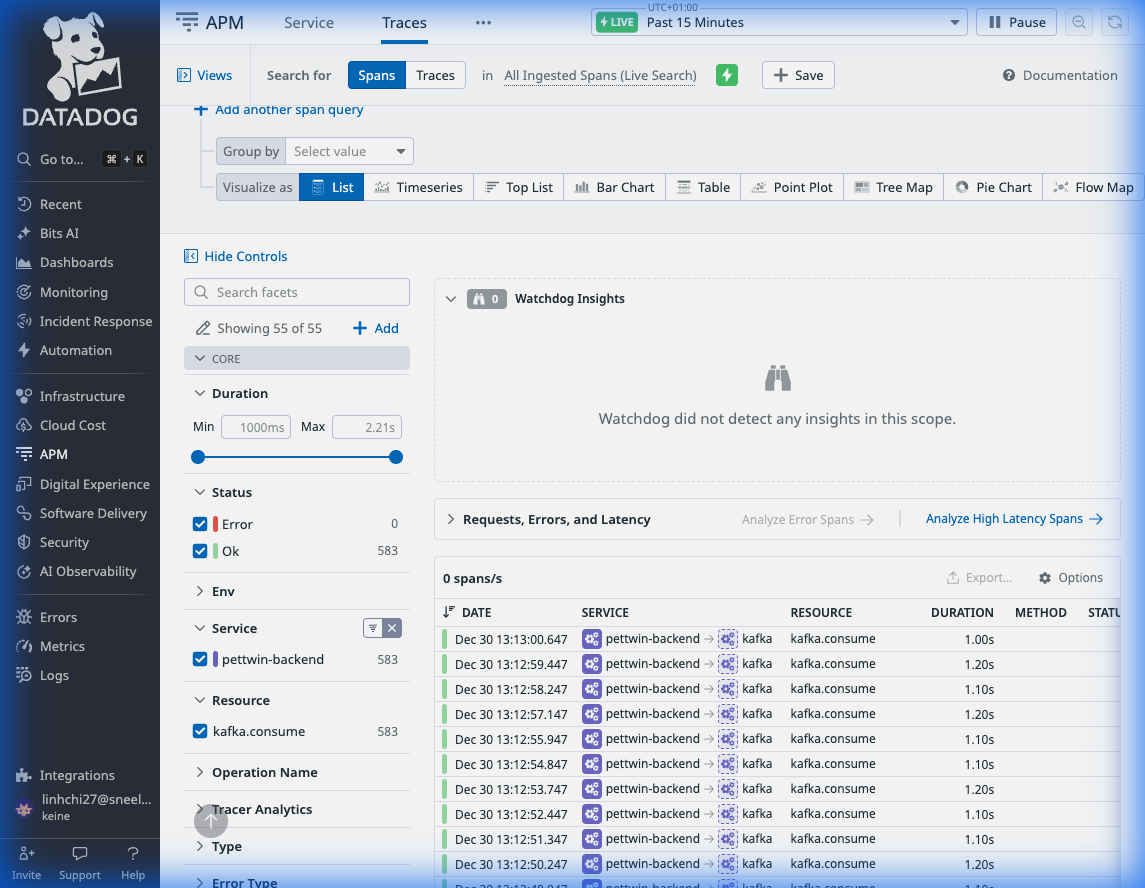Screen dimensions: 1145x888
Task: Open the Go to search
Action: pos(80,159)
